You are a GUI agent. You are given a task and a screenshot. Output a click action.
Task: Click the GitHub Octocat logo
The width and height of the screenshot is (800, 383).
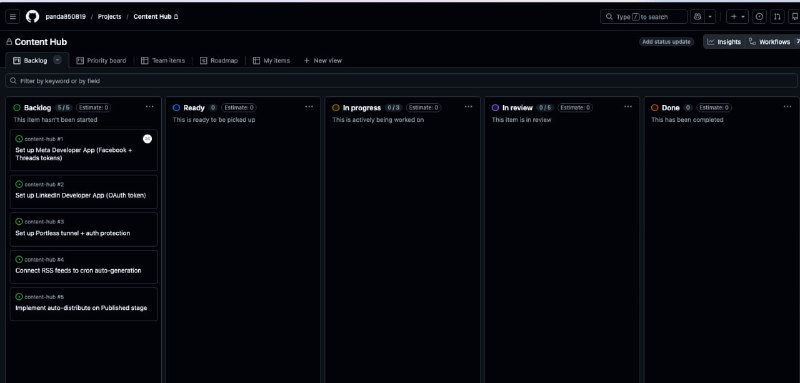32,17
